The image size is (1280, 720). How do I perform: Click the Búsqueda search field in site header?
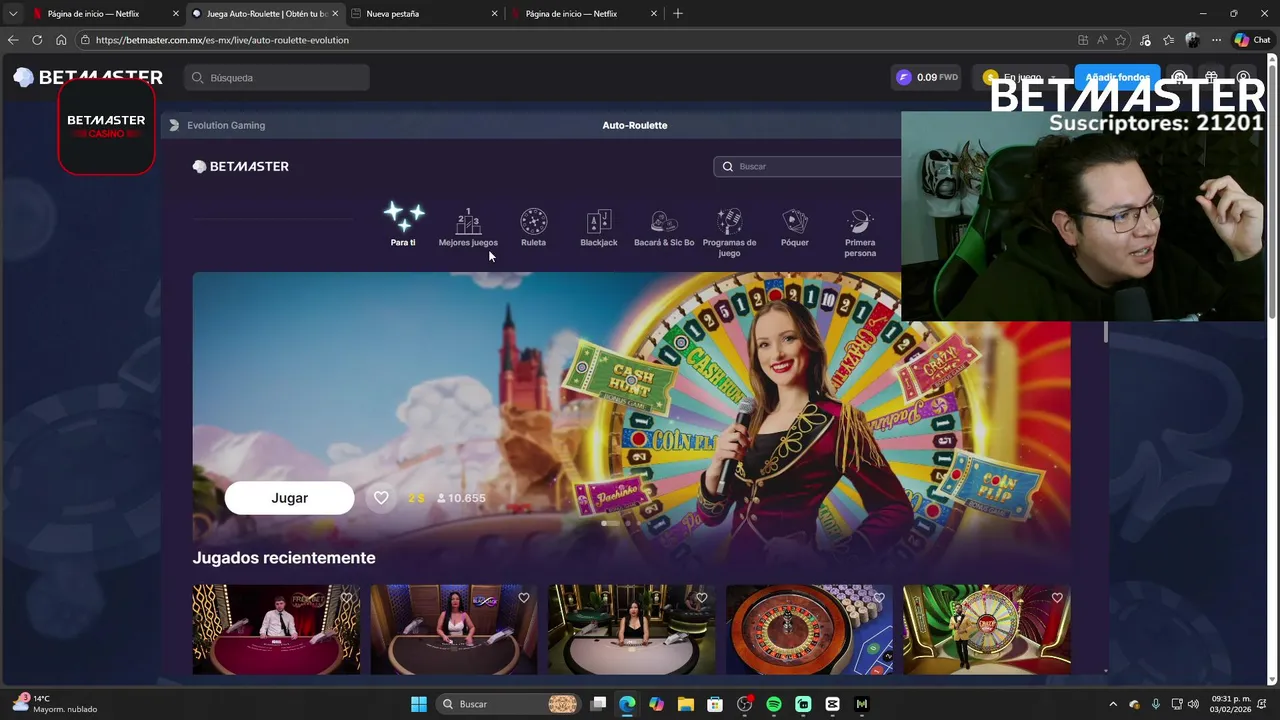tap(277, 77)
